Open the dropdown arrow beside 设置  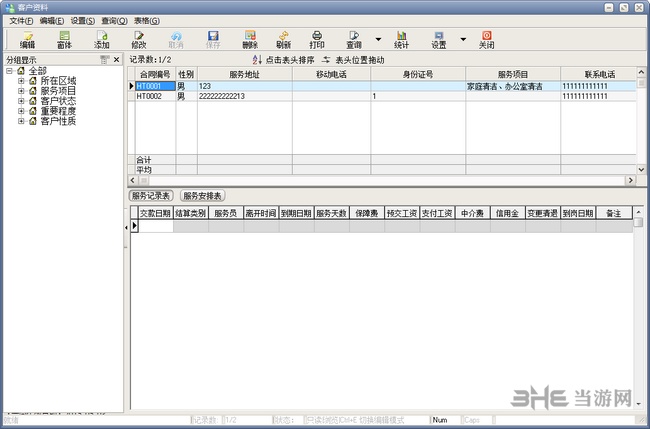[463, 40]
